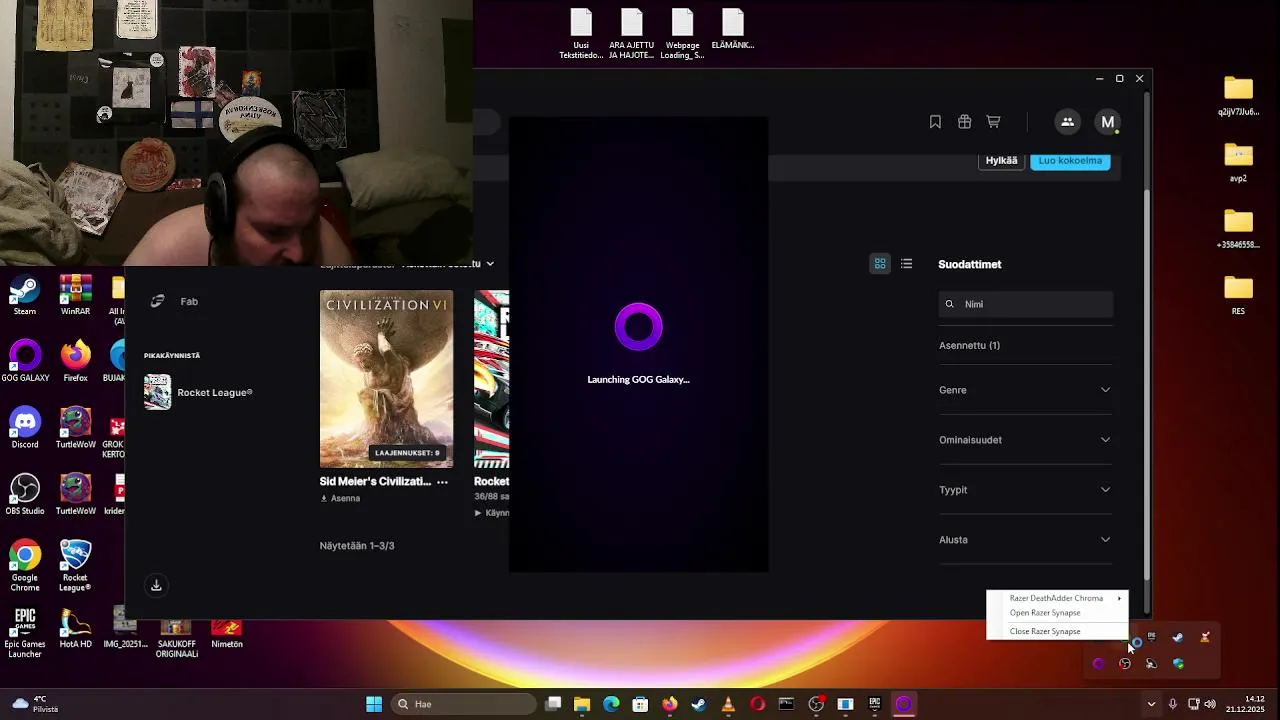Image resolution: width=1280 pixels, height=720 pixels.
Task: Expand the Alusta filter
Action: point(1025,540)
